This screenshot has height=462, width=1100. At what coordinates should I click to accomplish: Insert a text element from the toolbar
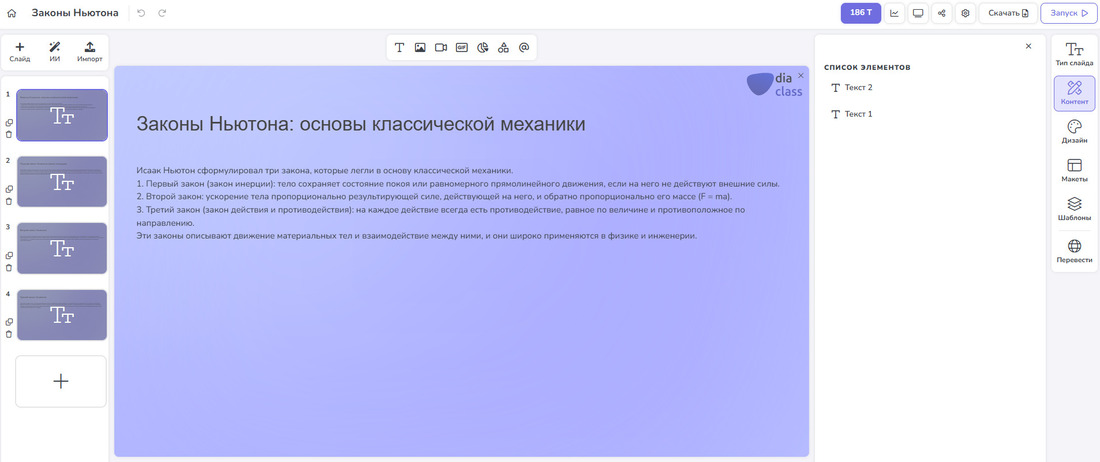(399, 47)
